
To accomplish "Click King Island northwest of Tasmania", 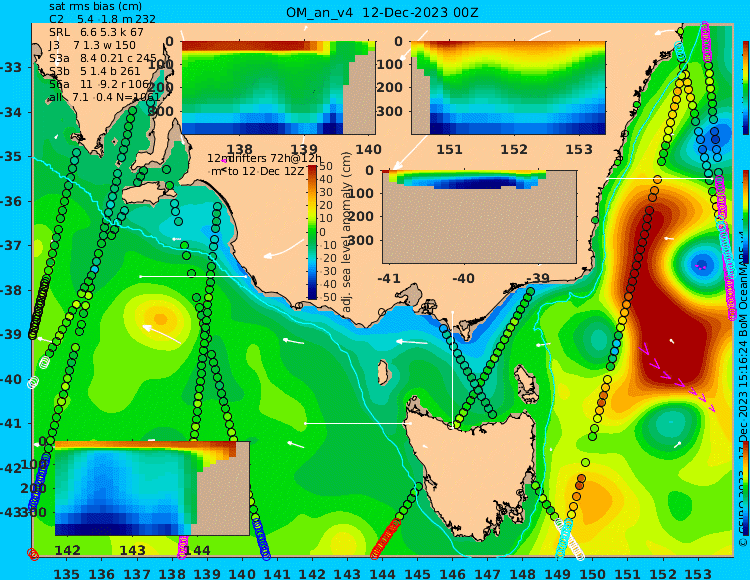I will (x=383, y=372).
